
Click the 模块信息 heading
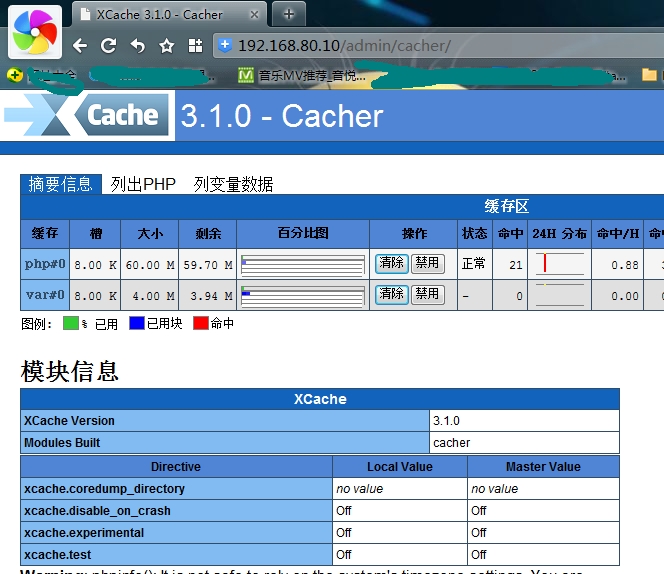(x=70, y=371)
